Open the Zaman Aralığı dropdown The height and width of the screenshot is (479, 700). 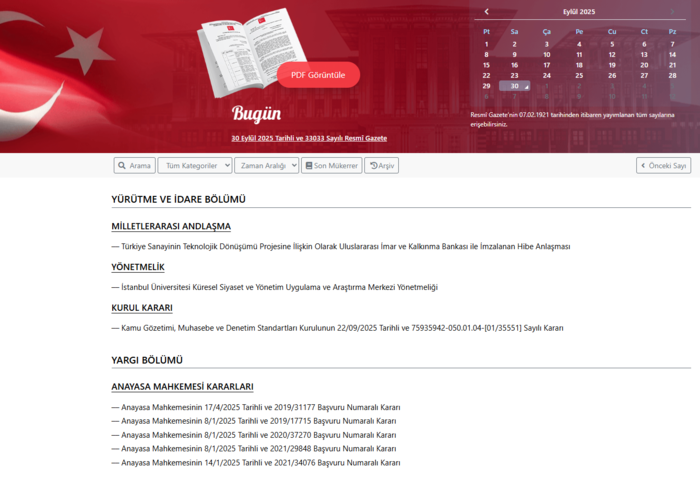(x=267, y=166)
